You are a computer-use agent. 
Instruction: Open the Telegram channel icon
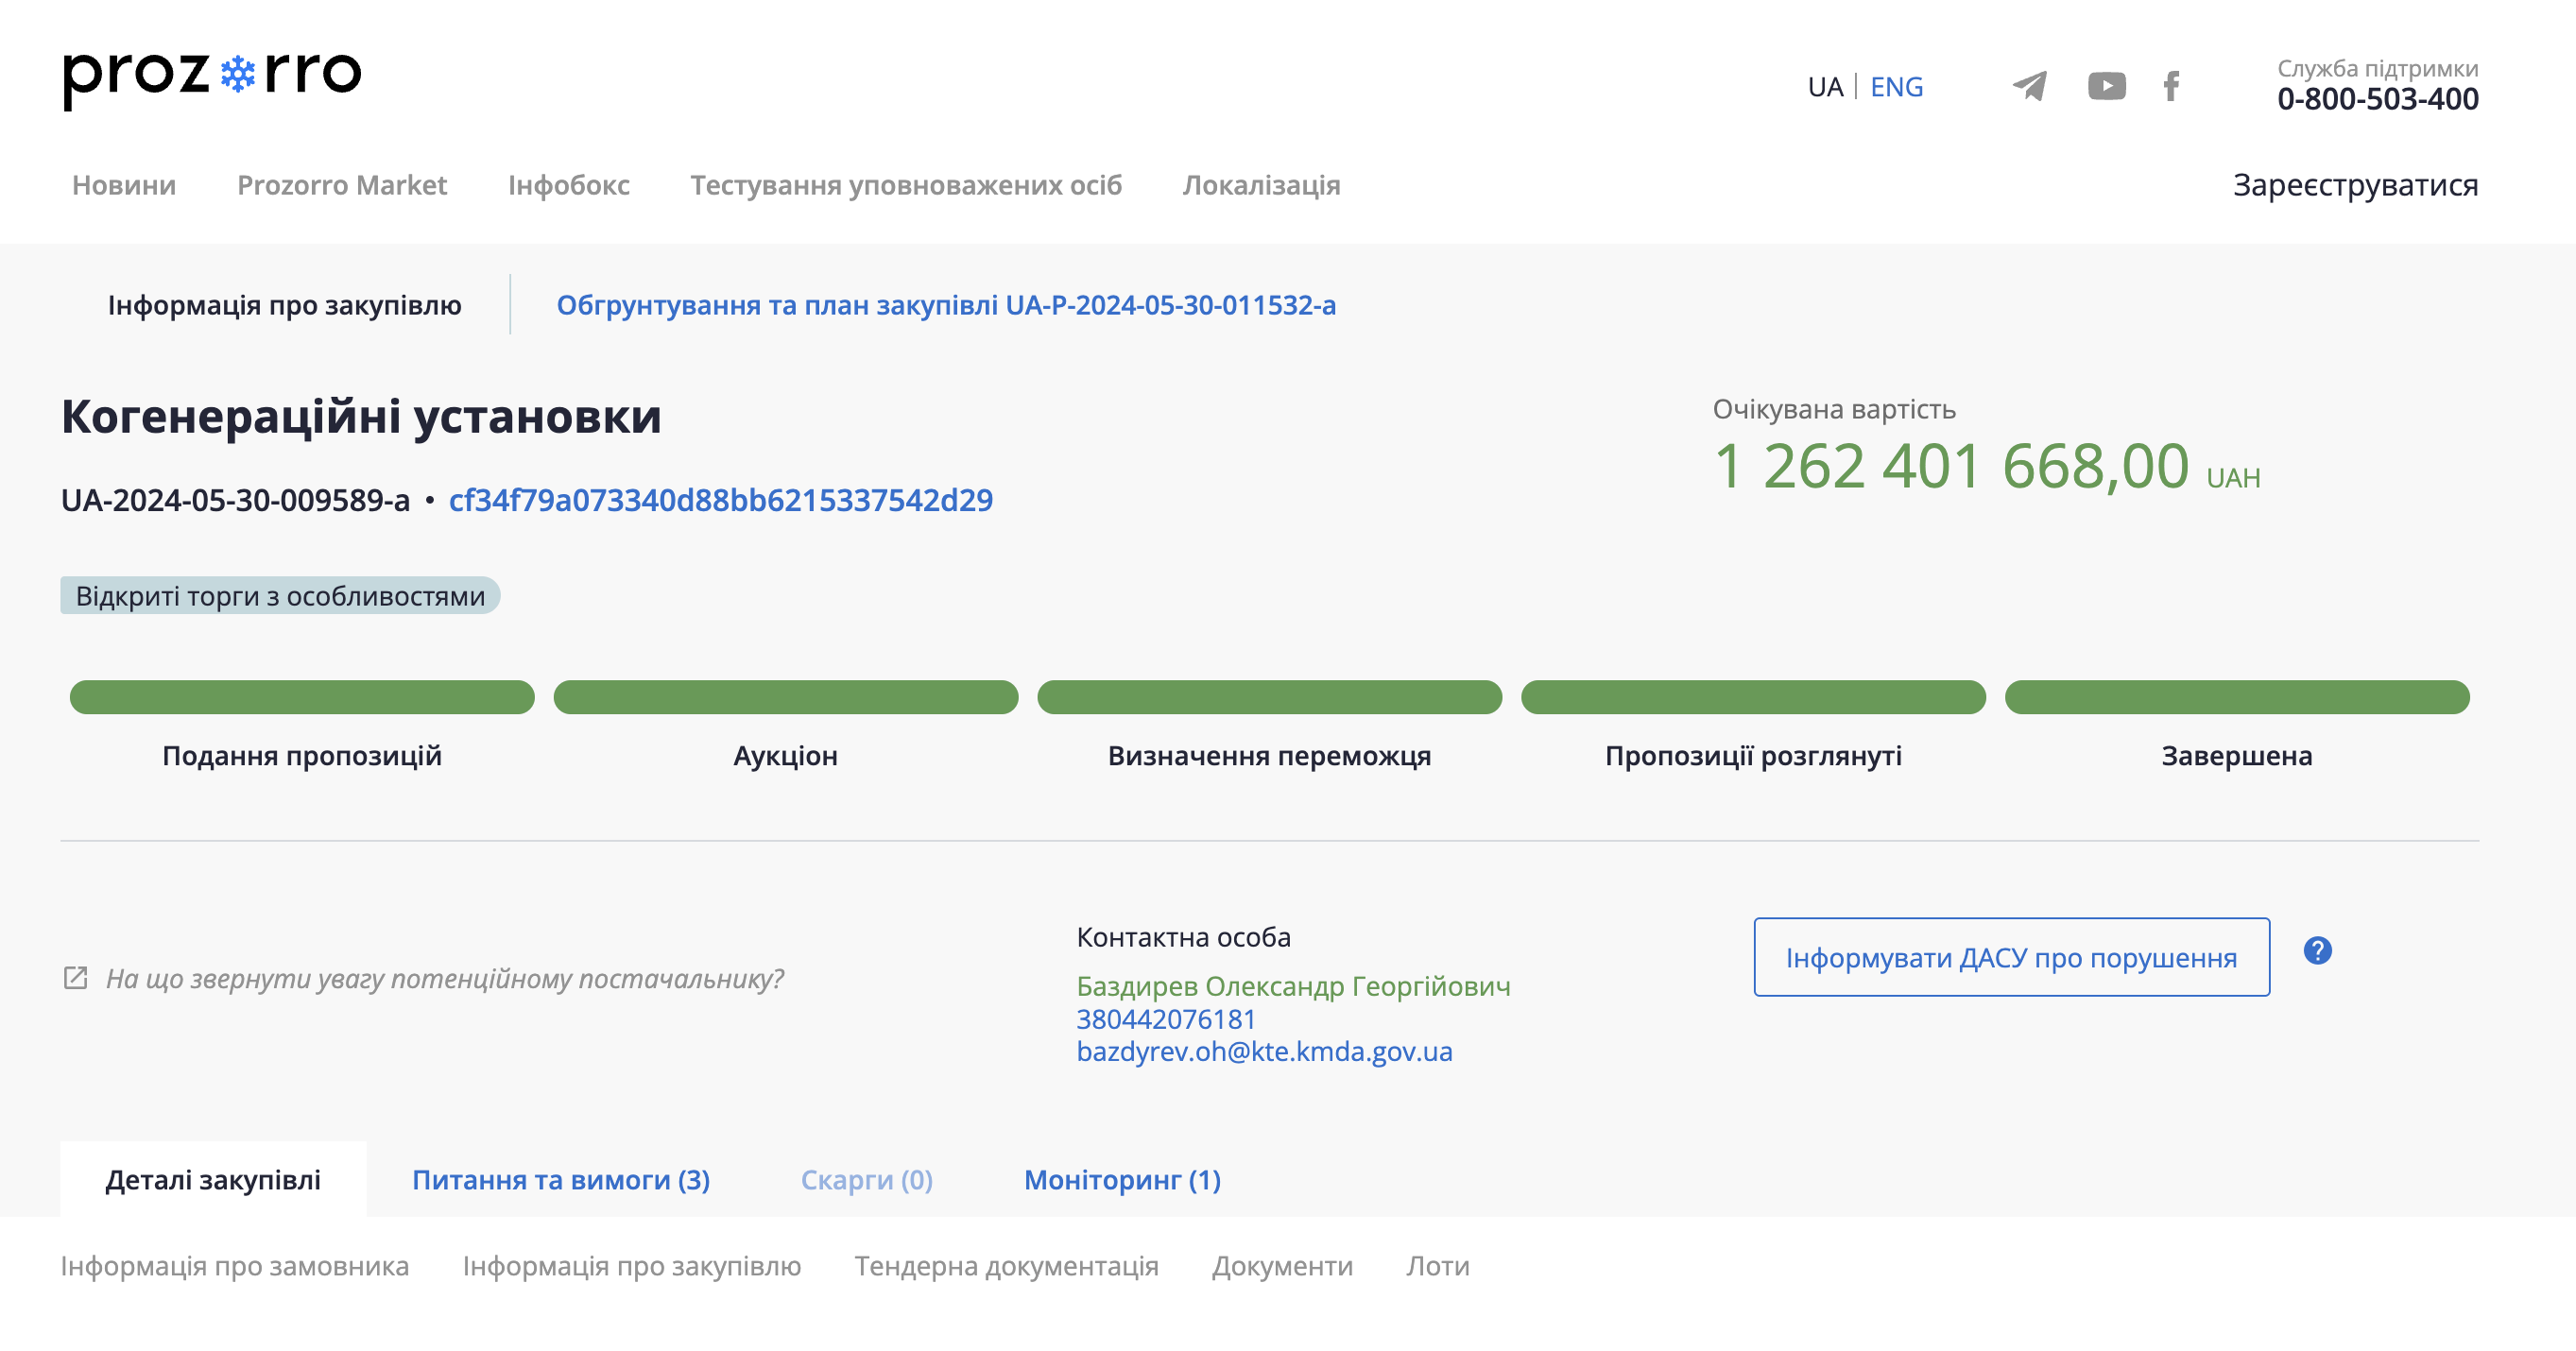(x=2029, y=86)
